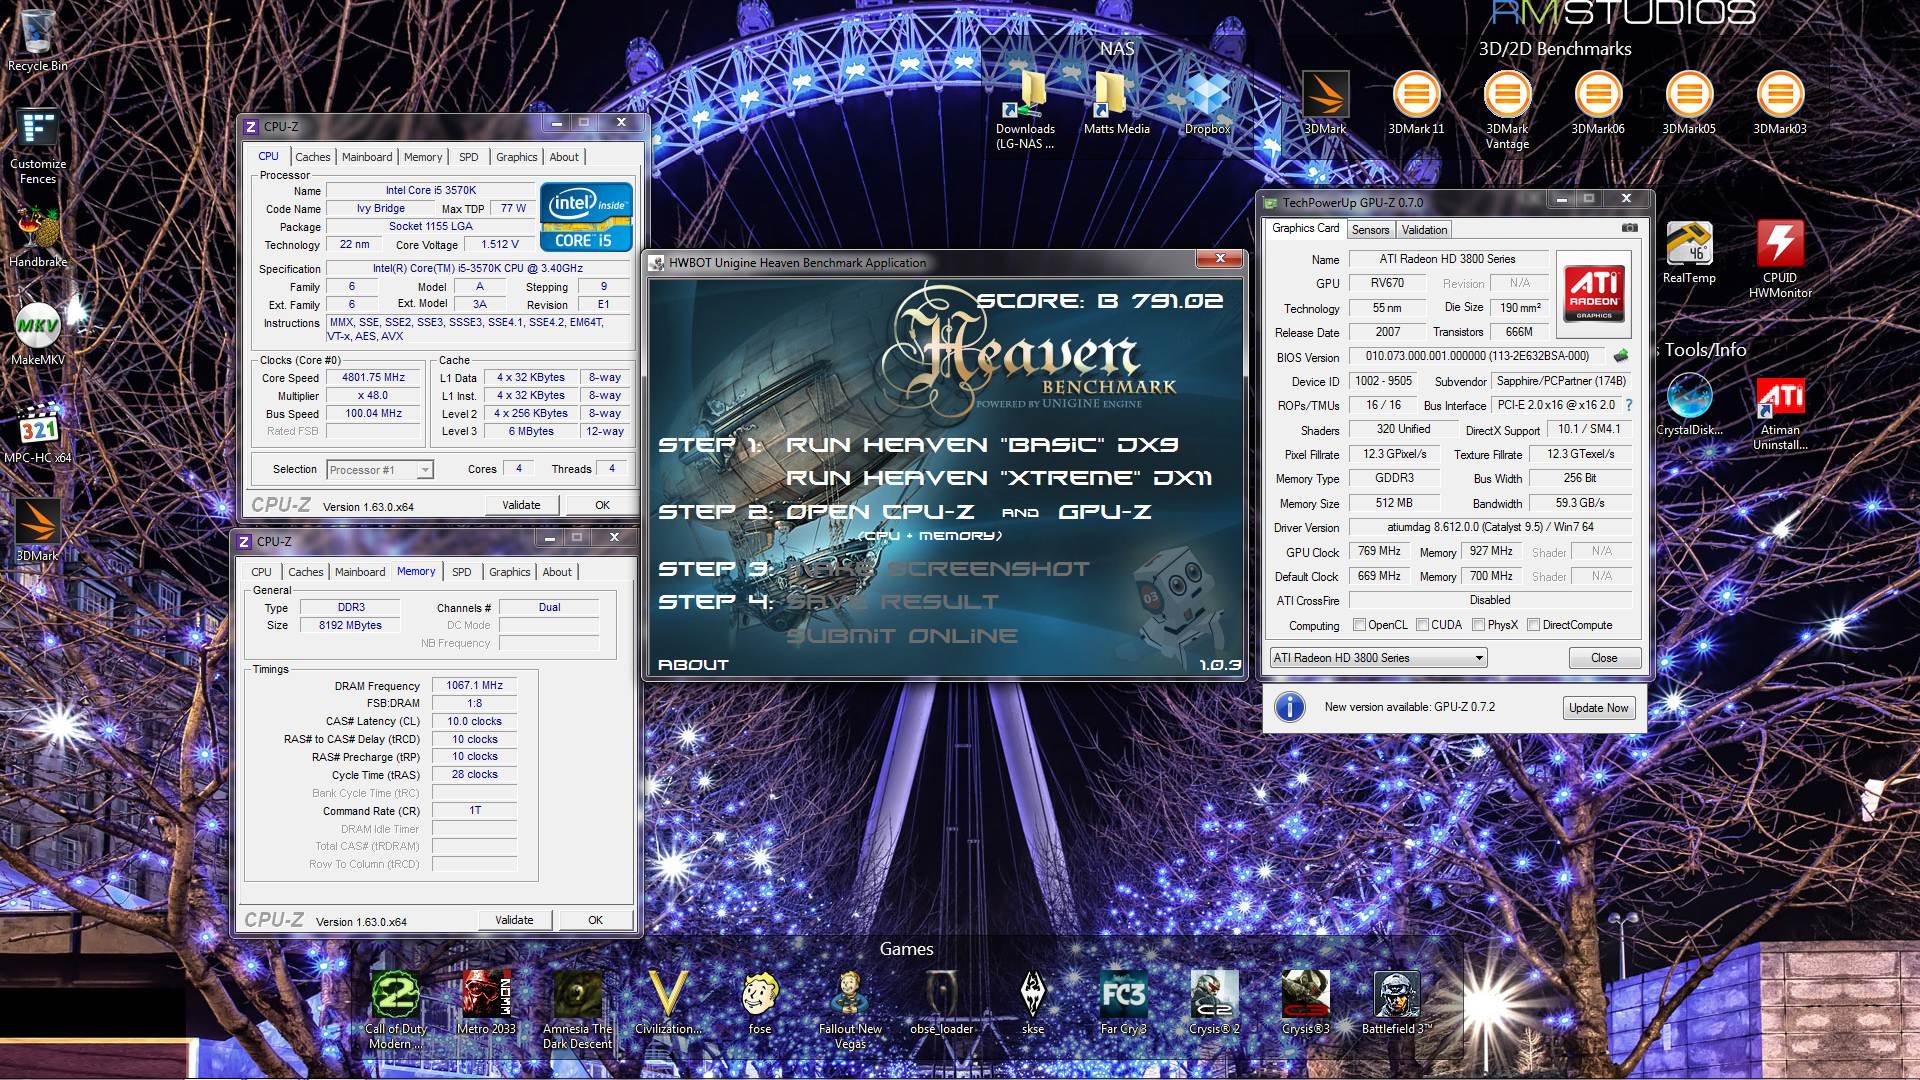Toggle DirectCompute checkbox in GPU-Z
This screenshot has height=1080, width=1920.
point(1533,625)
